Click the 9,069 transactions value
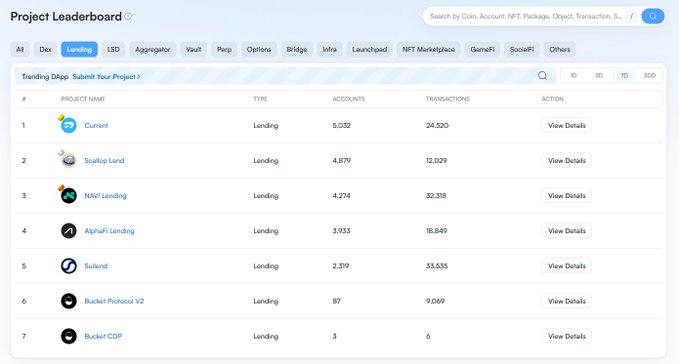 pyautogui.click(x=435, y=301)
